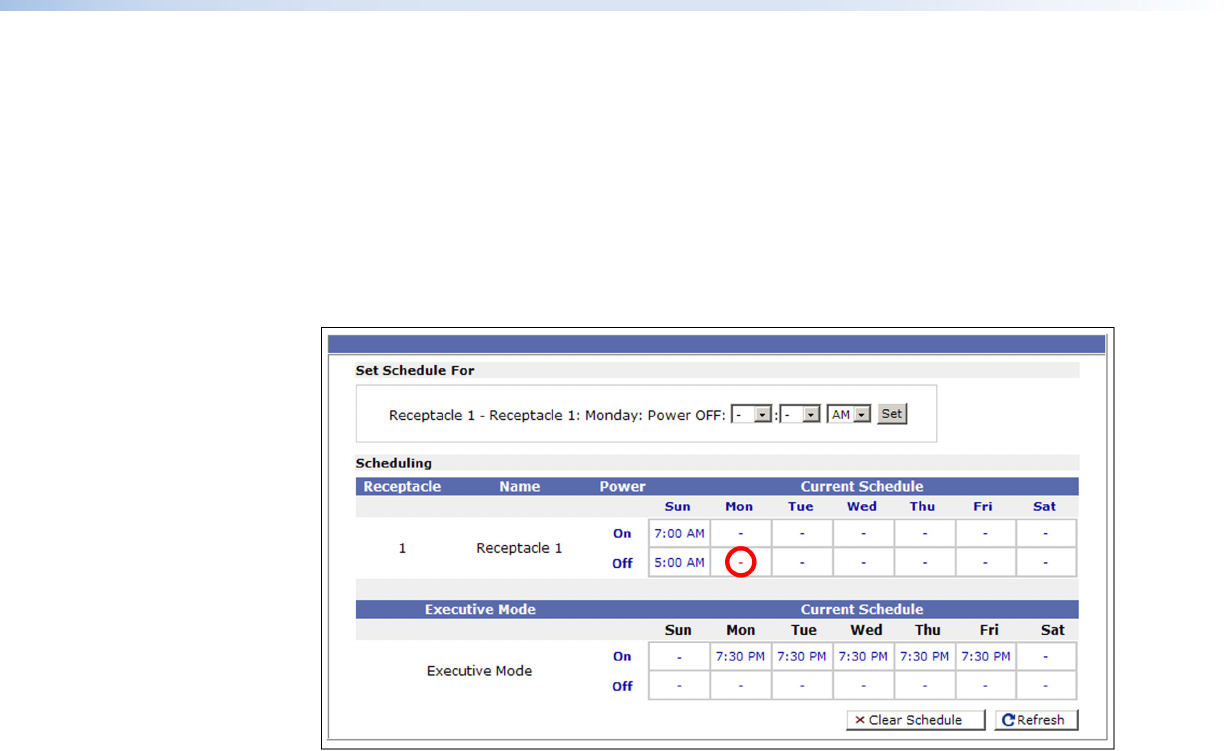Viewport: 1224px width, 751px height.
Task: Choose Executive Mode Friday On 7:30 PM
Action: (x=986, y=657)
